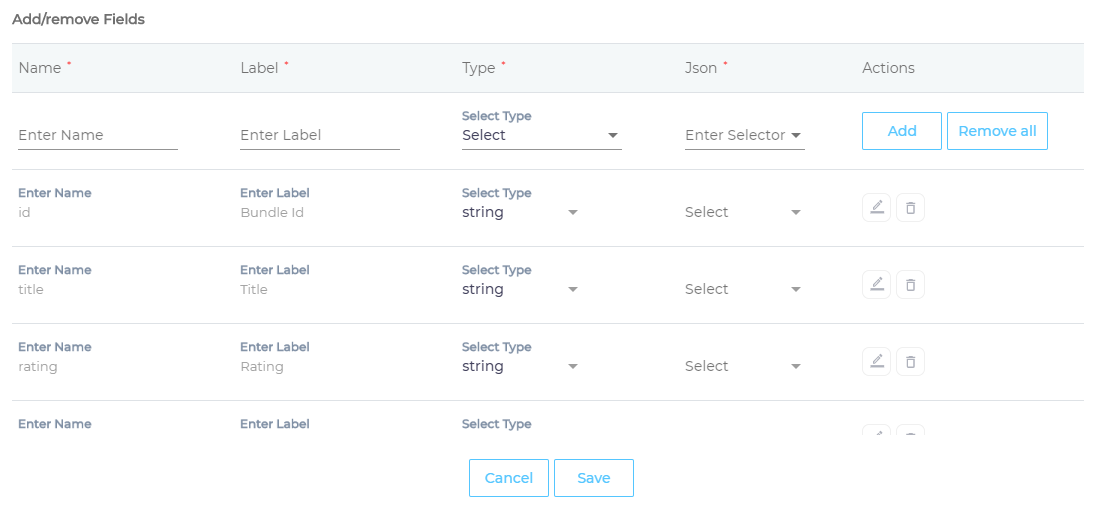Change the type dropdown for title row
1100x508 pixels.
pos(521,289)
